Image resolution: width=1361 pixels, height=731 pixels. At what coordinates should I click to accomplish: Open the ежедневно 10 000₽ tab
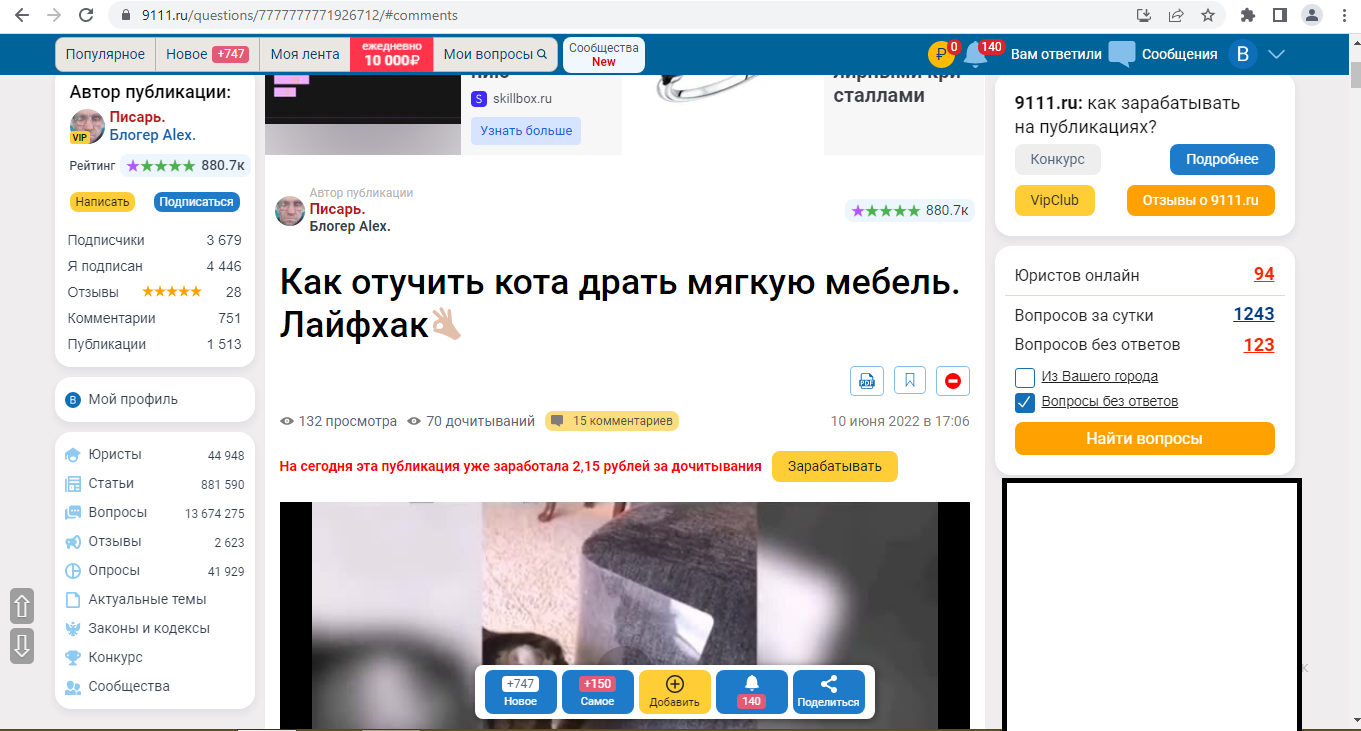[x=391, y=54]
